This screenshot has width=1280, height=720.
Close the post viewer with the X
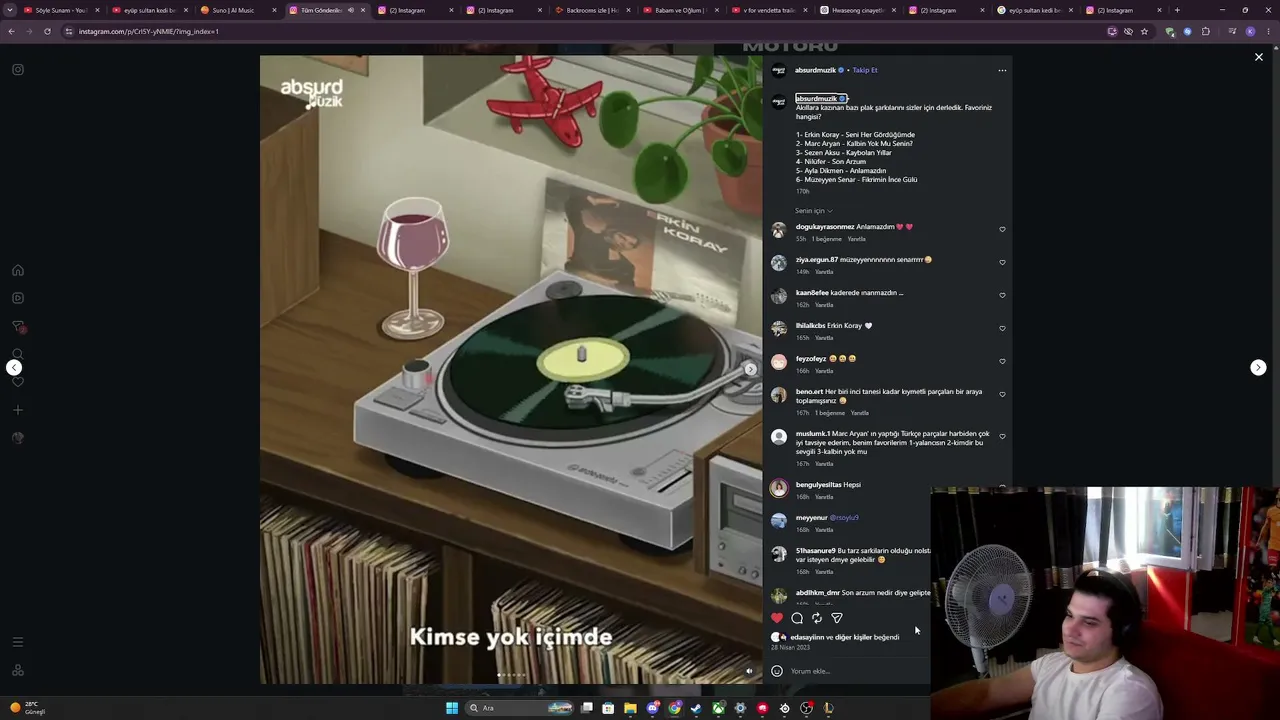(x=1259, y=57)
